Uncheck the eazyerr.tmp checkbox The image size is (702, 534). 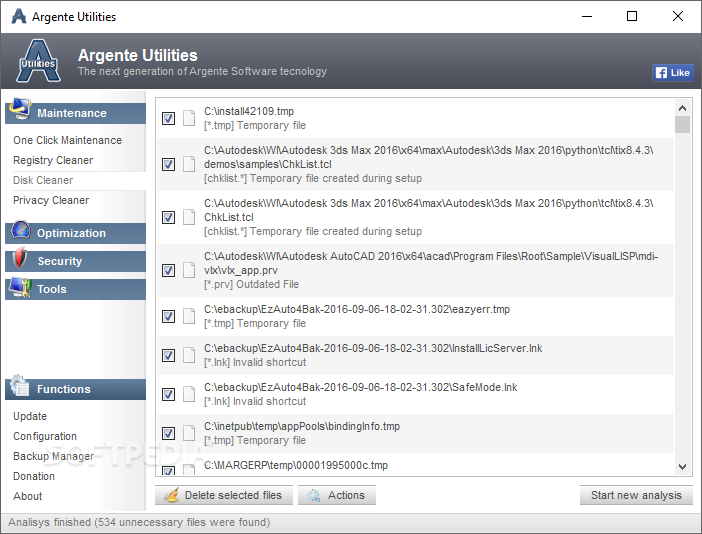(168, 316)
